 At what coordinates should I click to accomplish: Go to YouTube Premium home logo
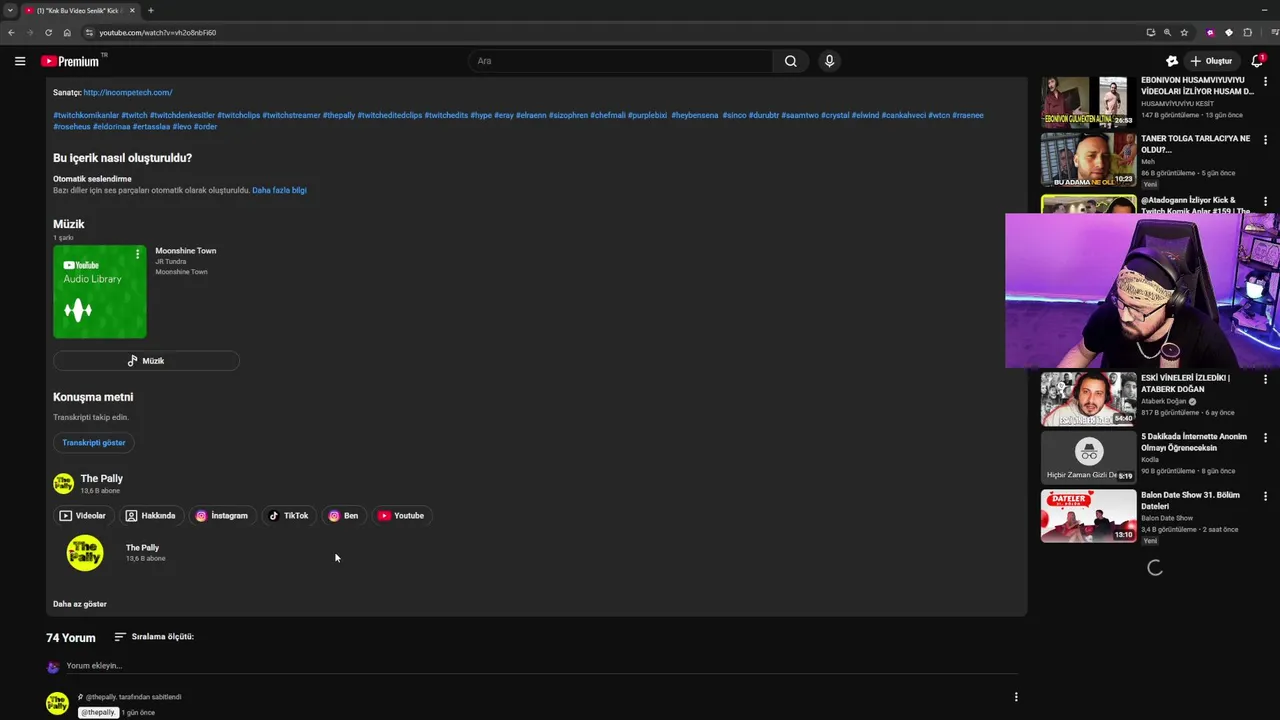tap(70, 61)
